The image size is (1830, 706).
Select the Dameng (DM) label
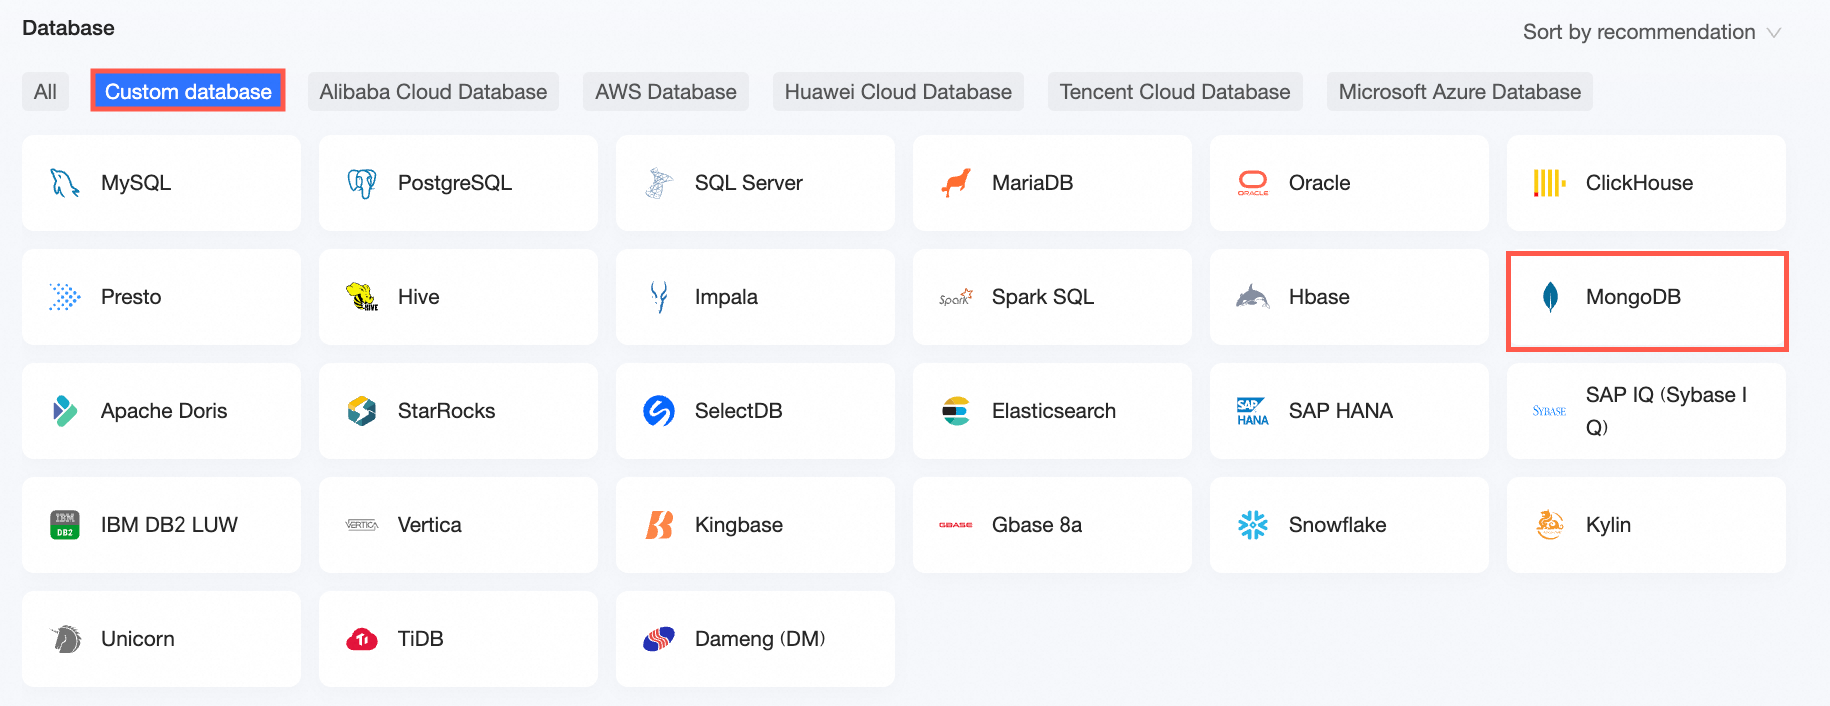760,639
